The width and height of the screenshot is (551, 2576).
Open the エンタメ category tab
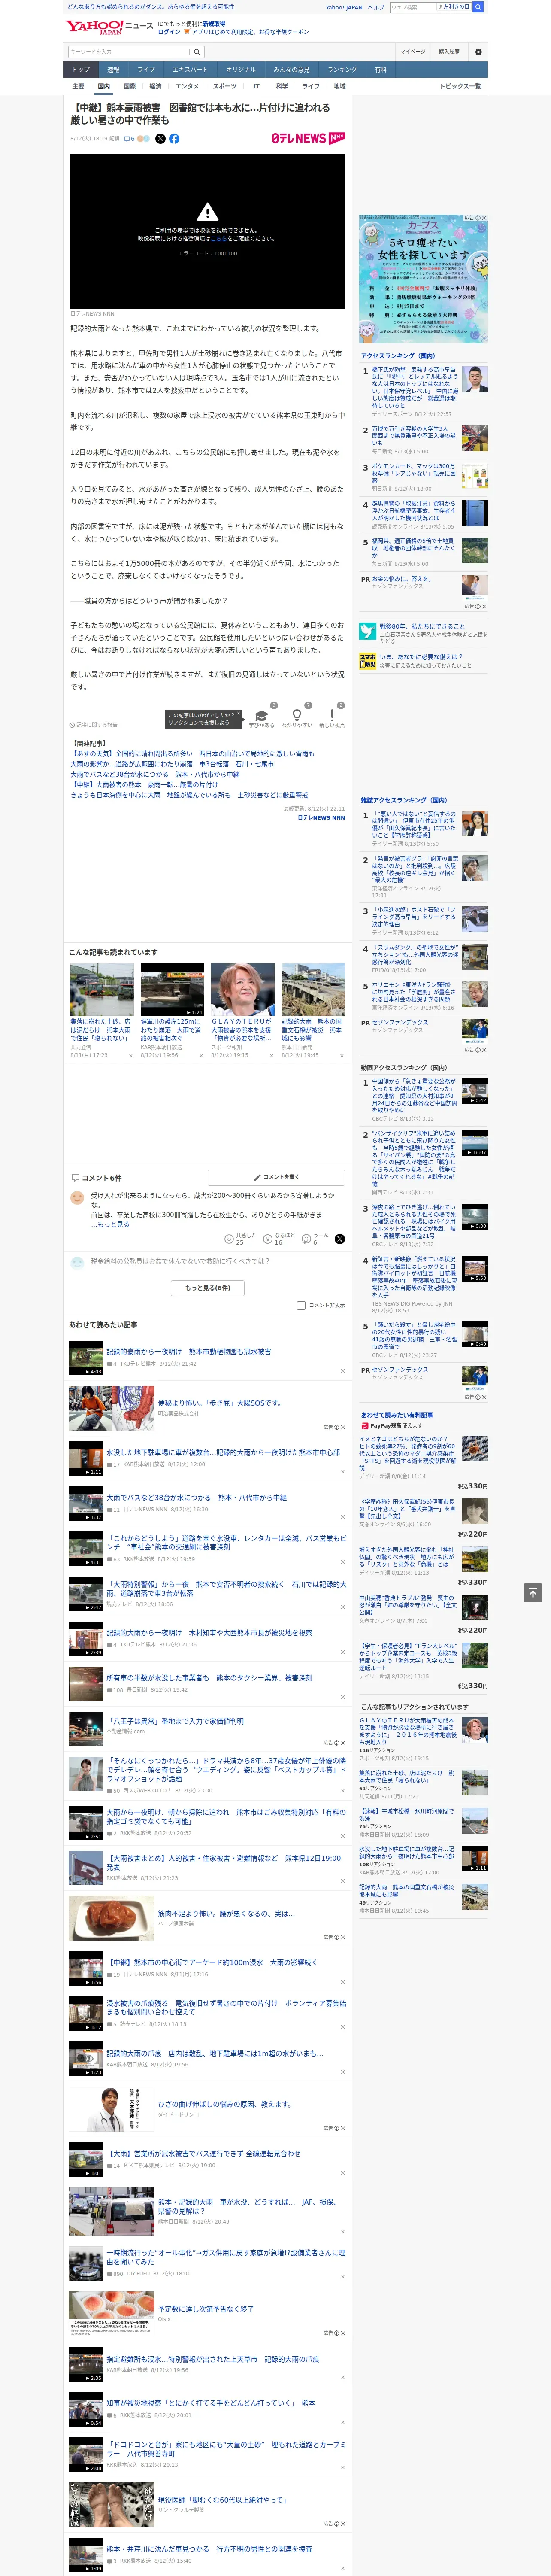(187, 86)
